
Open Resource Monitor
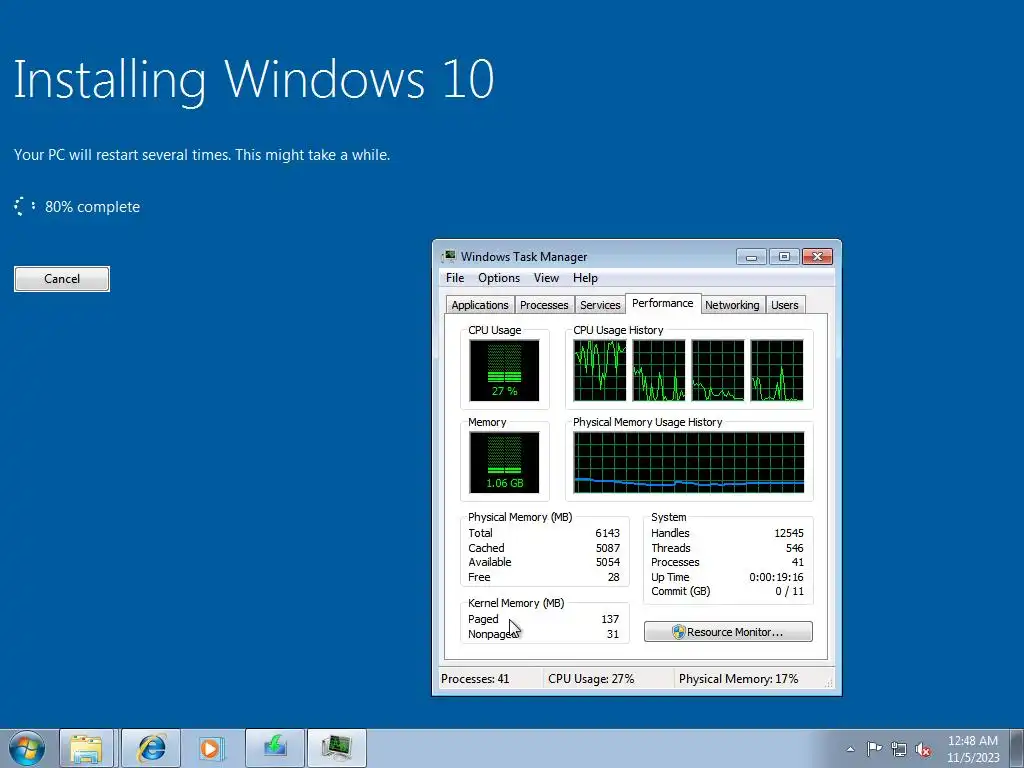[x=728, y=632]
